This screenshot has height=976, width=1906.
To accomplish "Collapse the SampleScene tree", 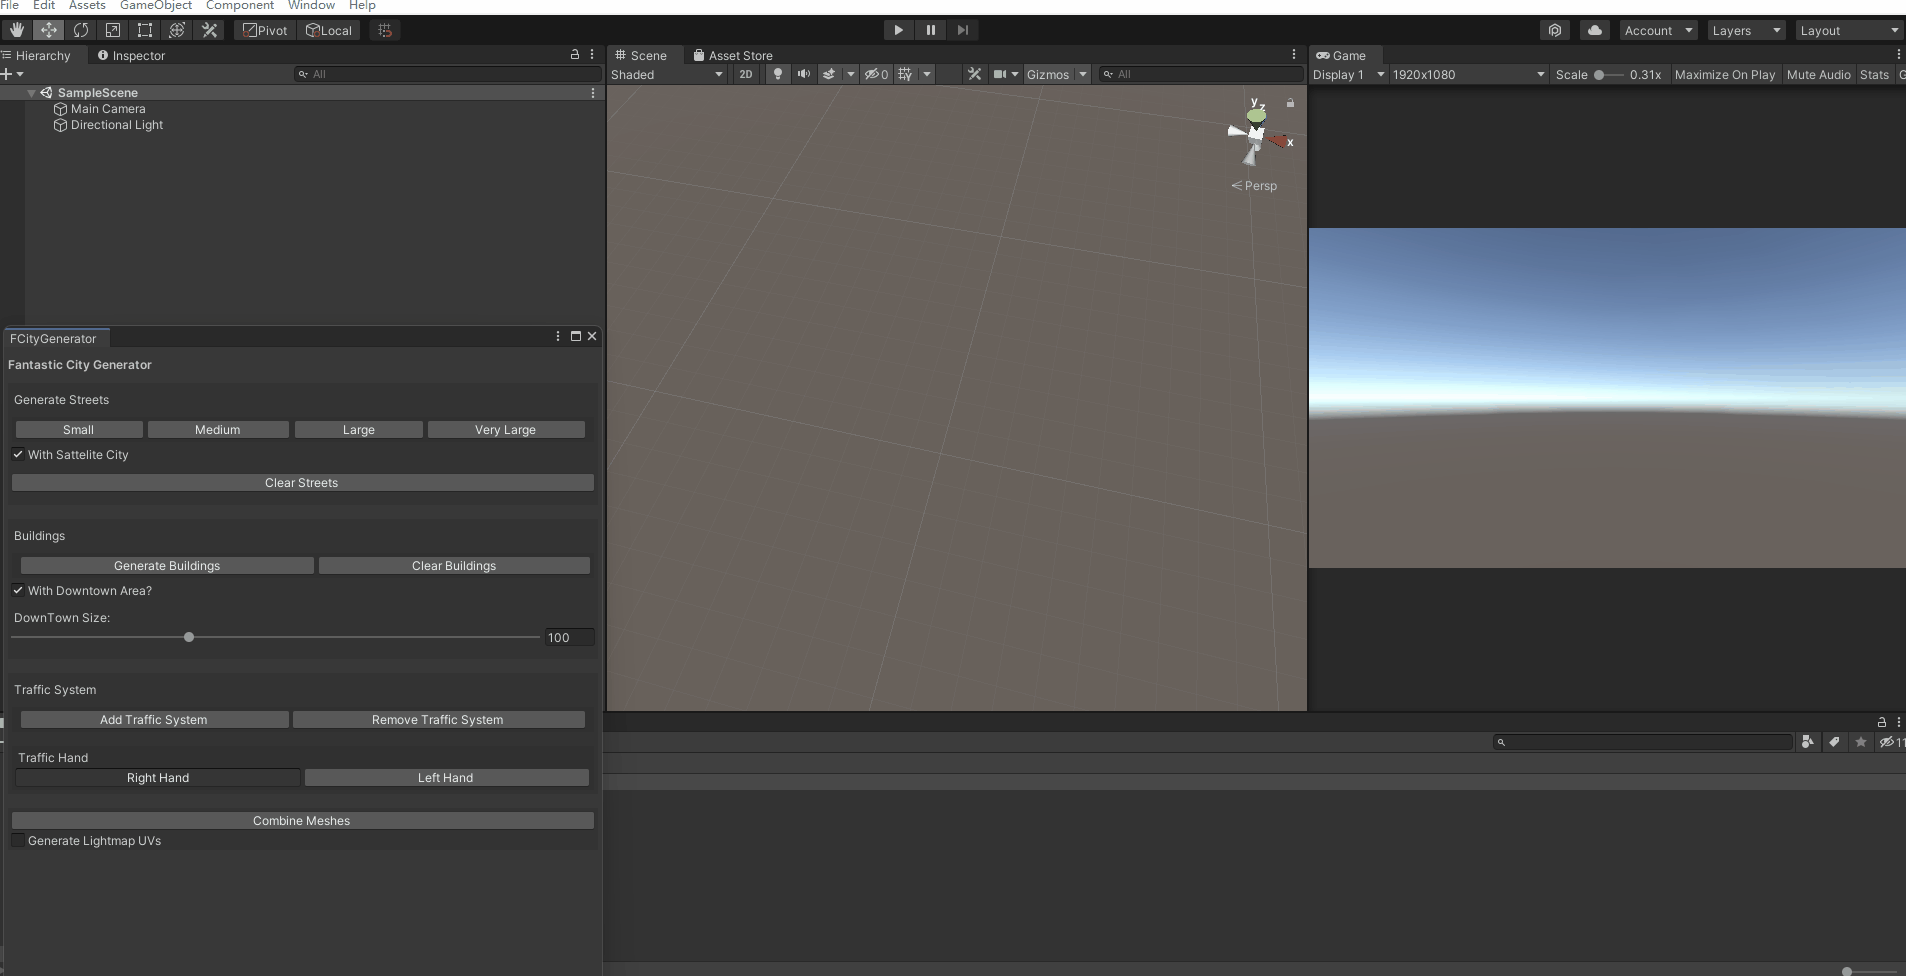I will point(32,93).
